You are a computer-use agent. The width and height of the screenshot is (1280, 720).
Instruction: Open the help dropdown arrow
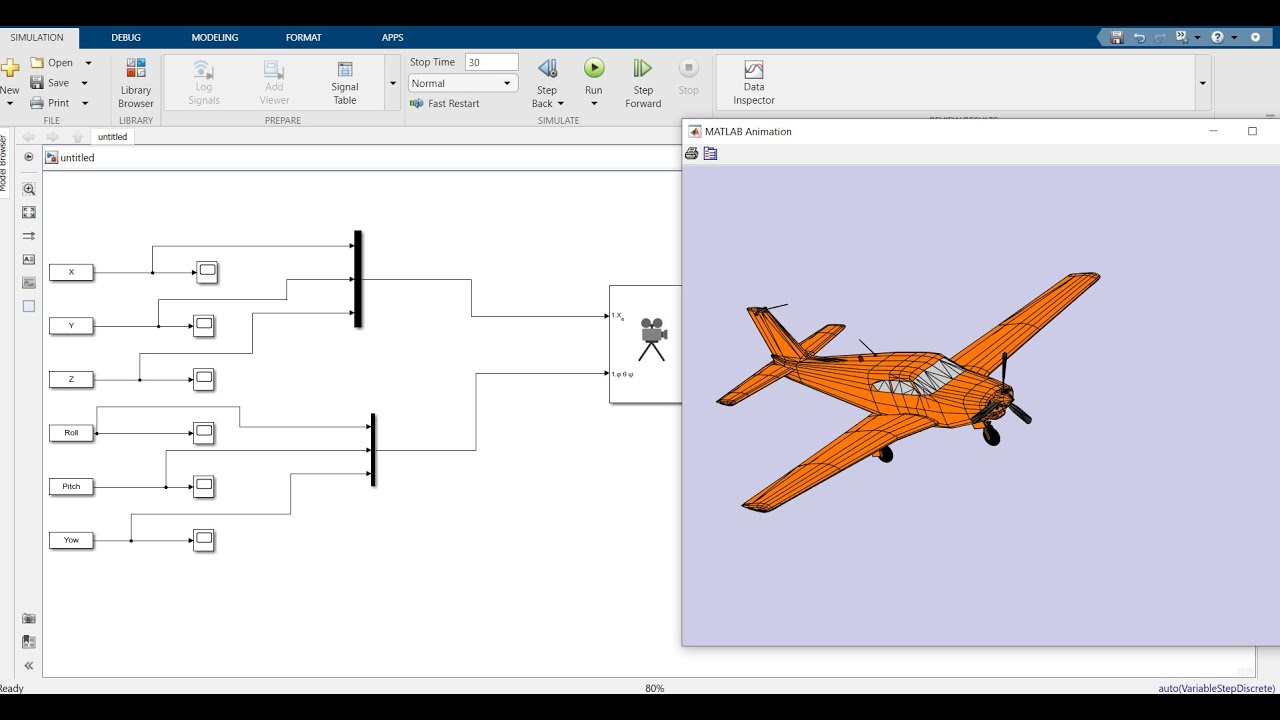click(x=1234, y=37)
